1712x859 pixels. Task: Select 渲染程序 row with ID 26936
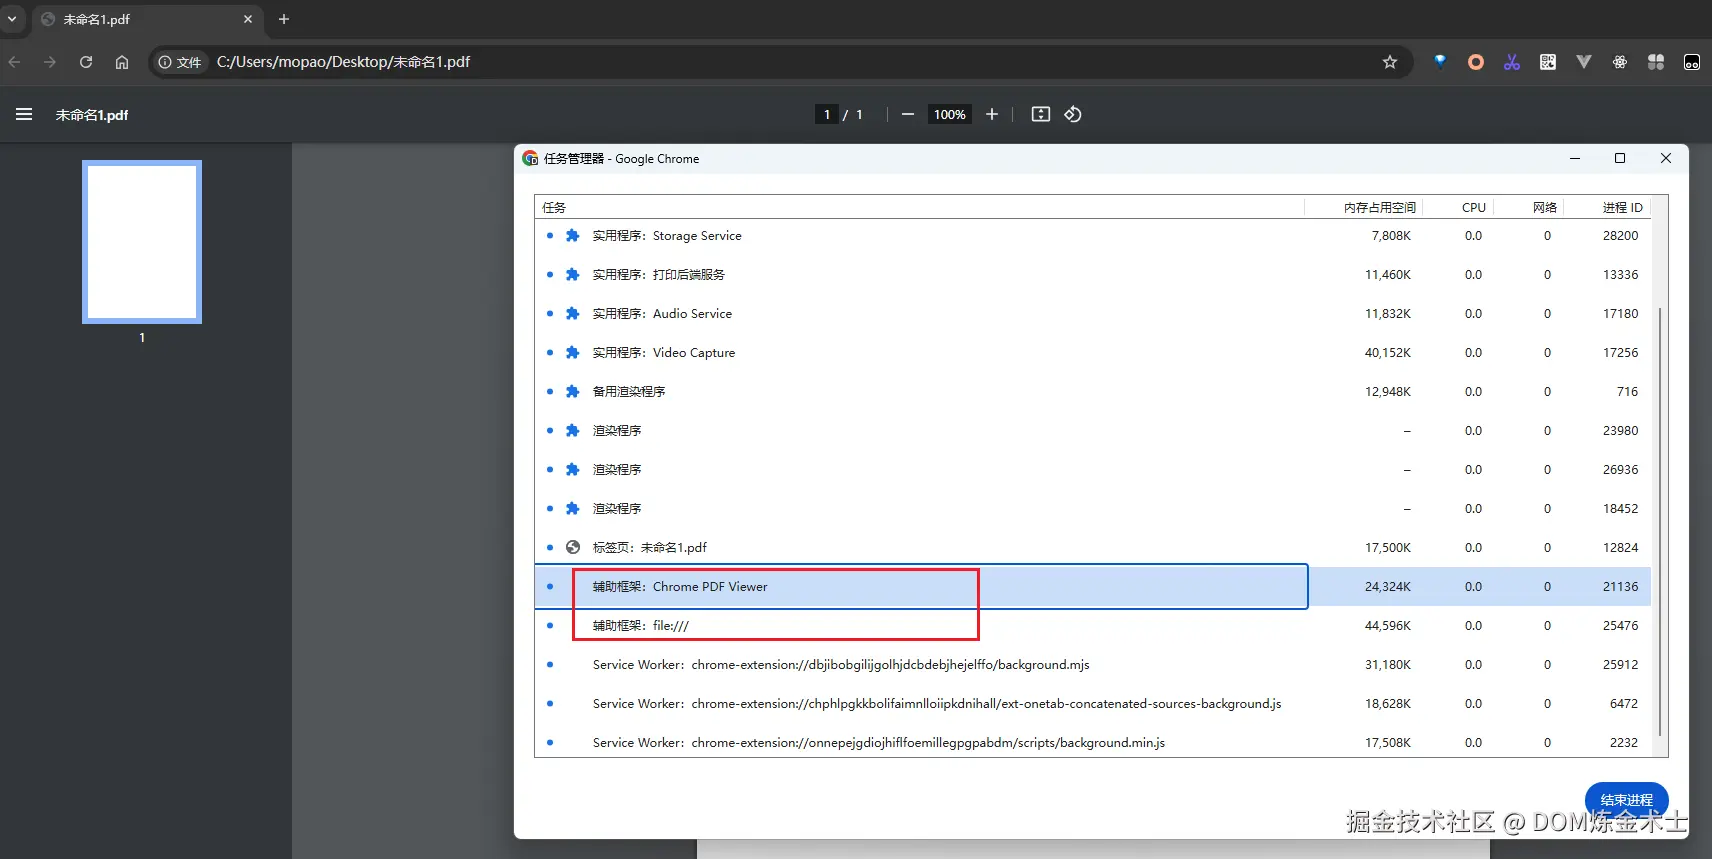click(x=1093, y=470)
